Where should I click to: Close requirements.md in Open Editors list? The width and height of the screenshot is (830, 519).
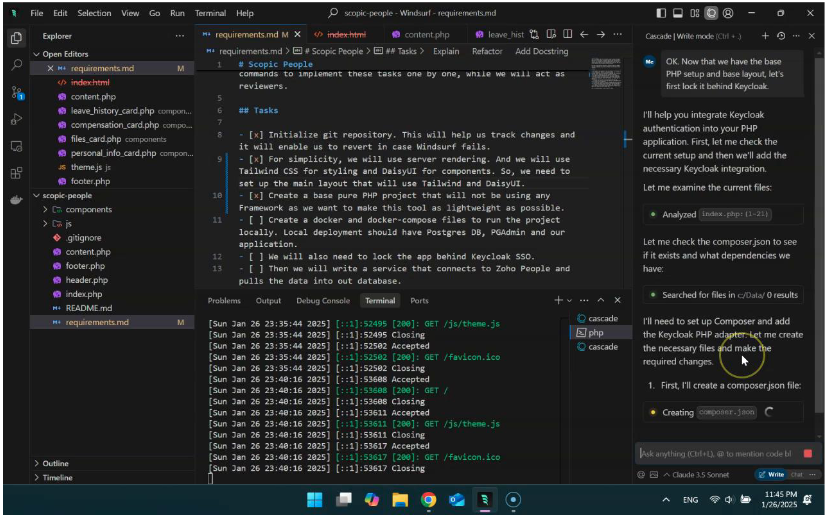[x=50, y=68]
